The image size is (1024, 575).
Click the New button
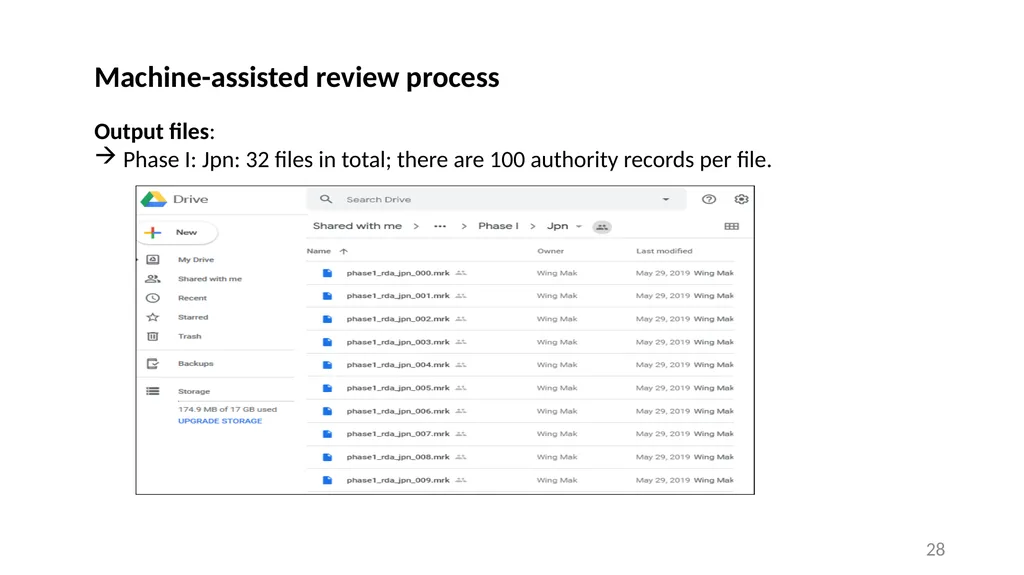click(x=178, y=233)
